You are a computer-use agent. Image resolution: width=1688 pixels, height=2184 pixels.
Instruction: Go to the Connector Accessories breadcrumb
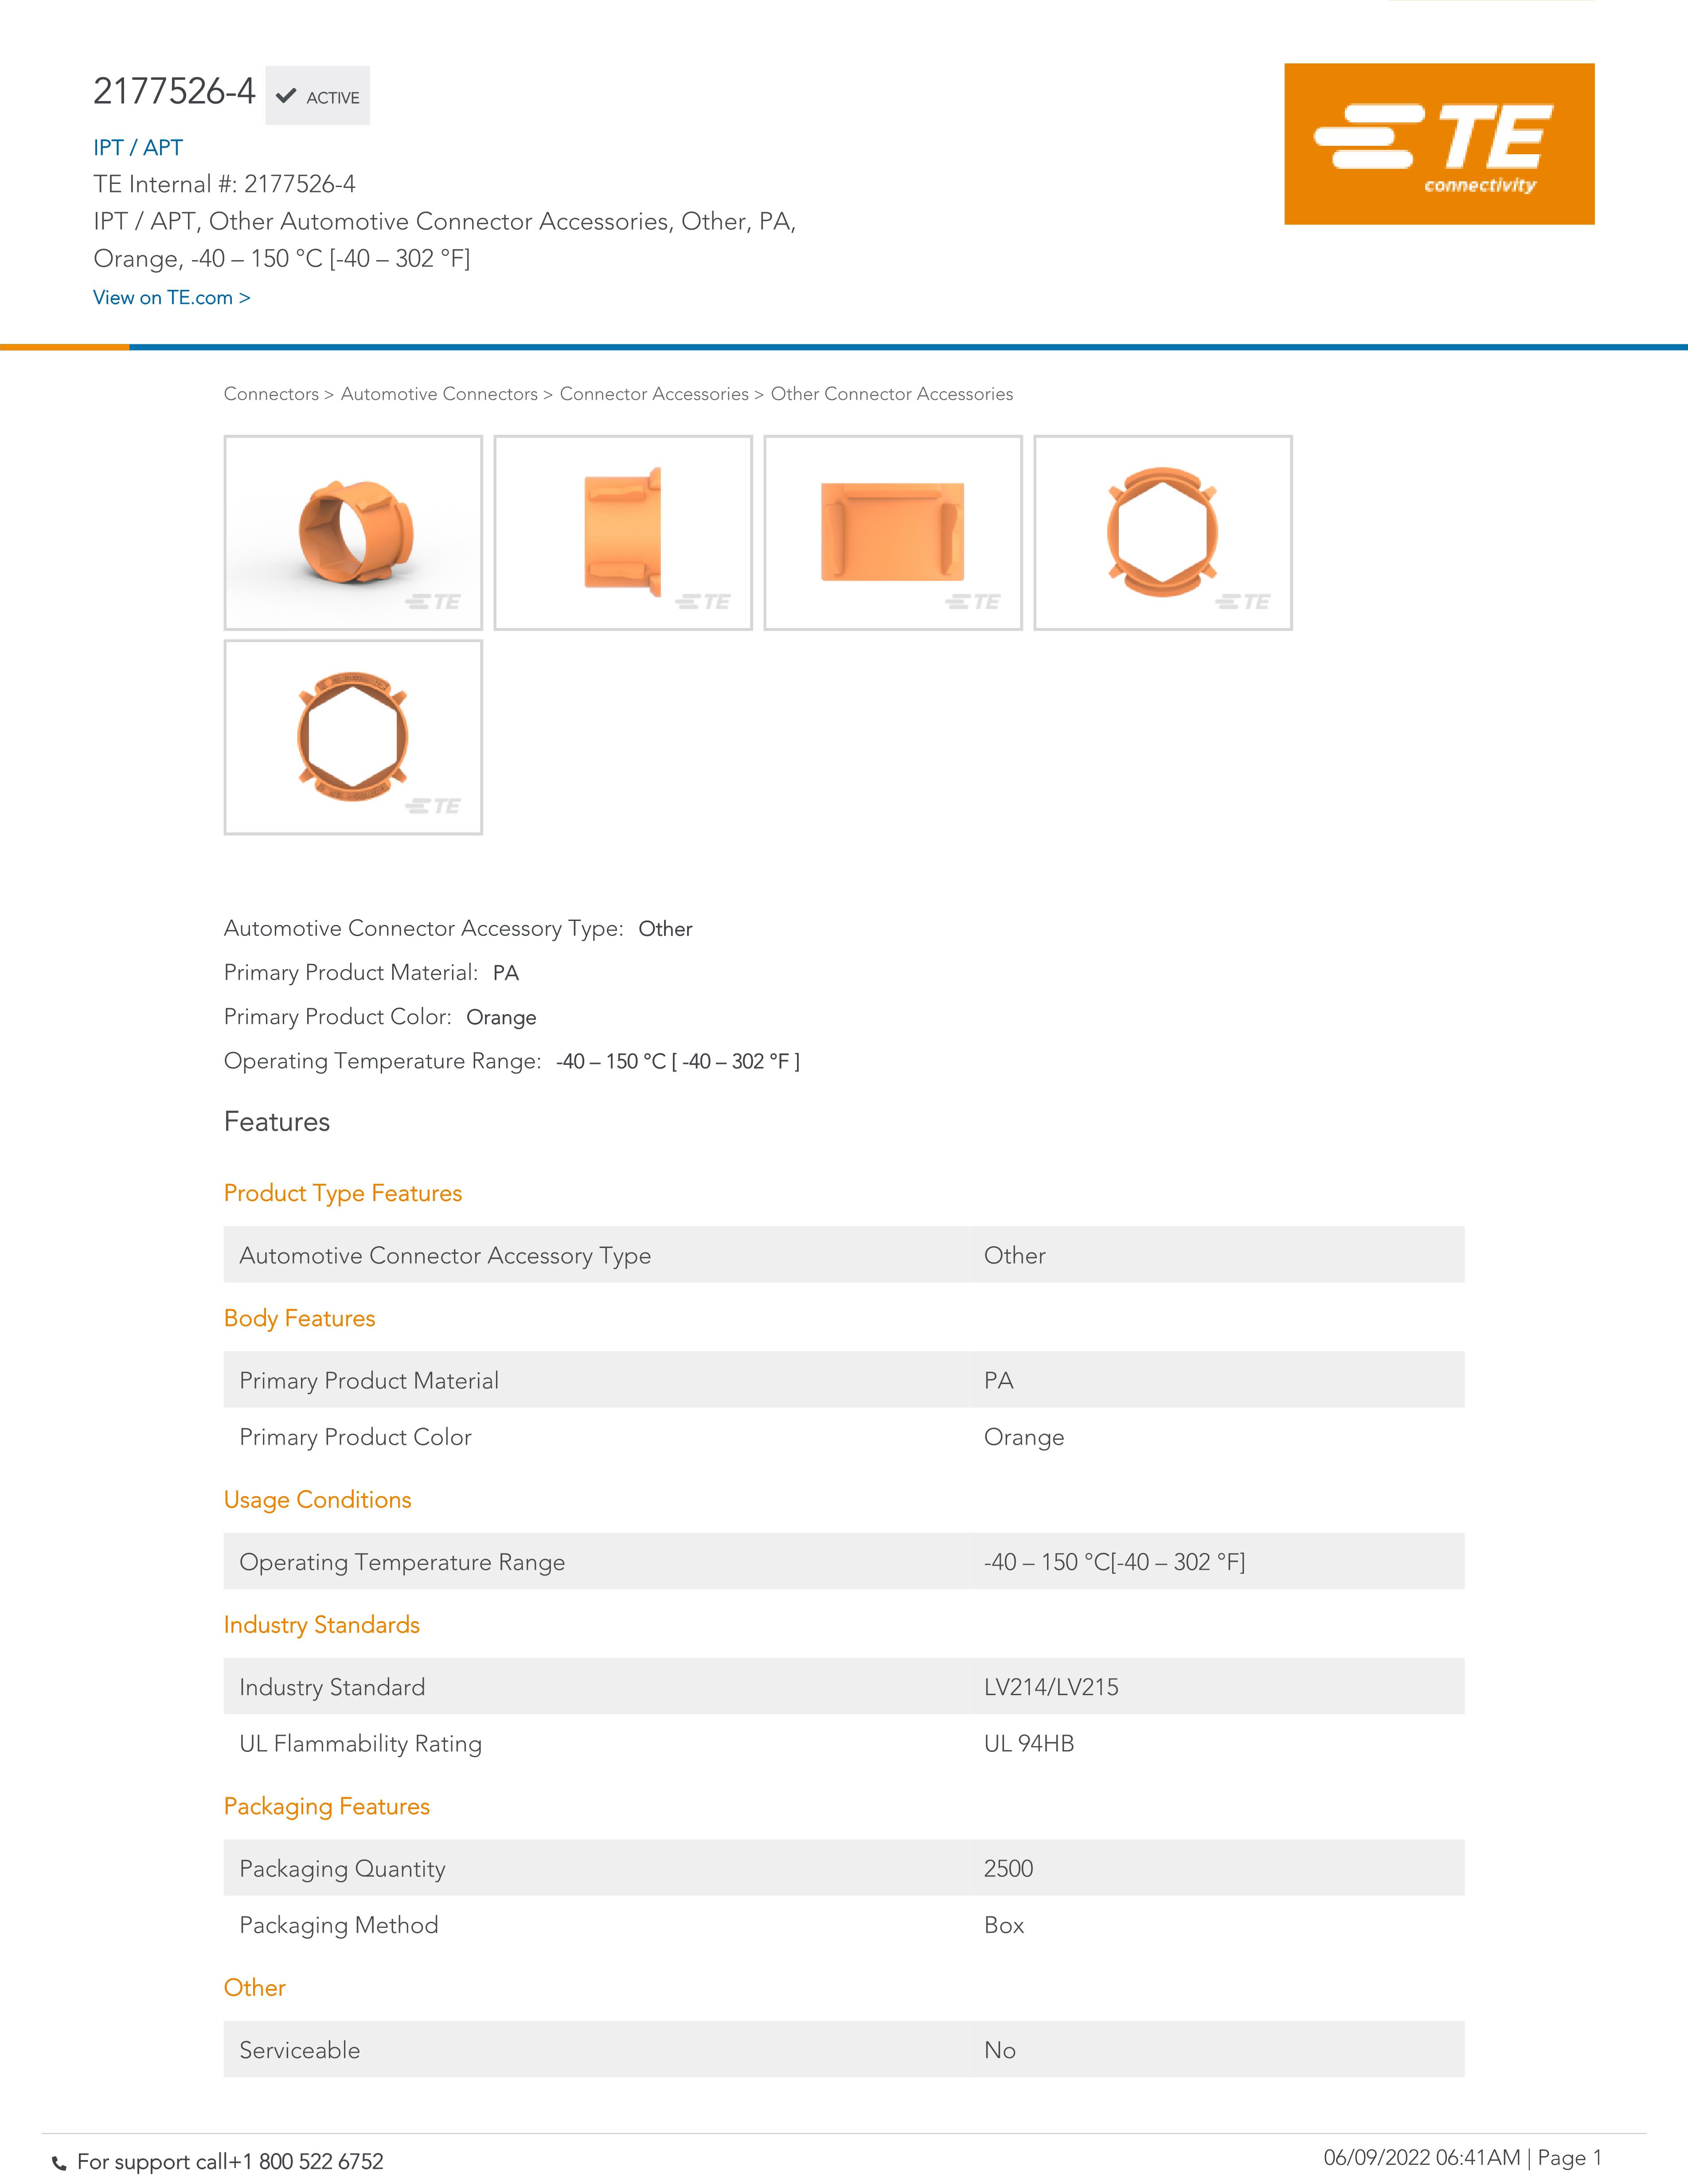(654, 394)
